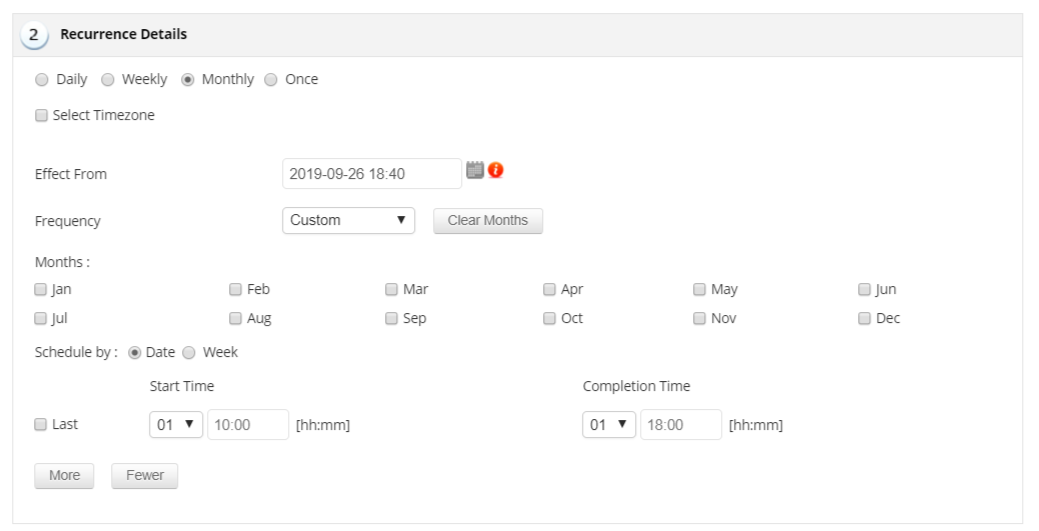Screen dimensions: 1039x531
Task: Switch Schedule by to Week
Action: [189, 353]
